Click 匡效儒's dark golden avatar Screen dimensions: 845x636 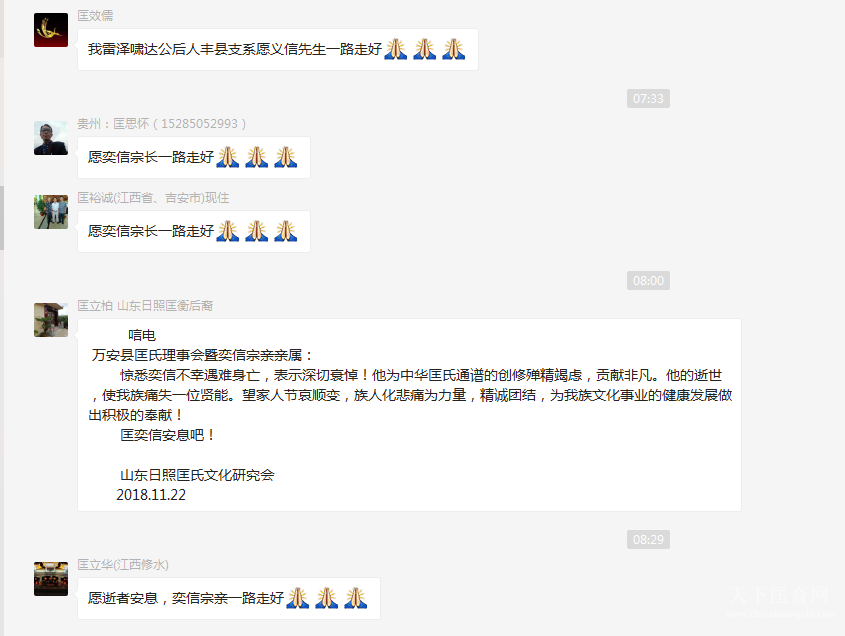point(51,30)
